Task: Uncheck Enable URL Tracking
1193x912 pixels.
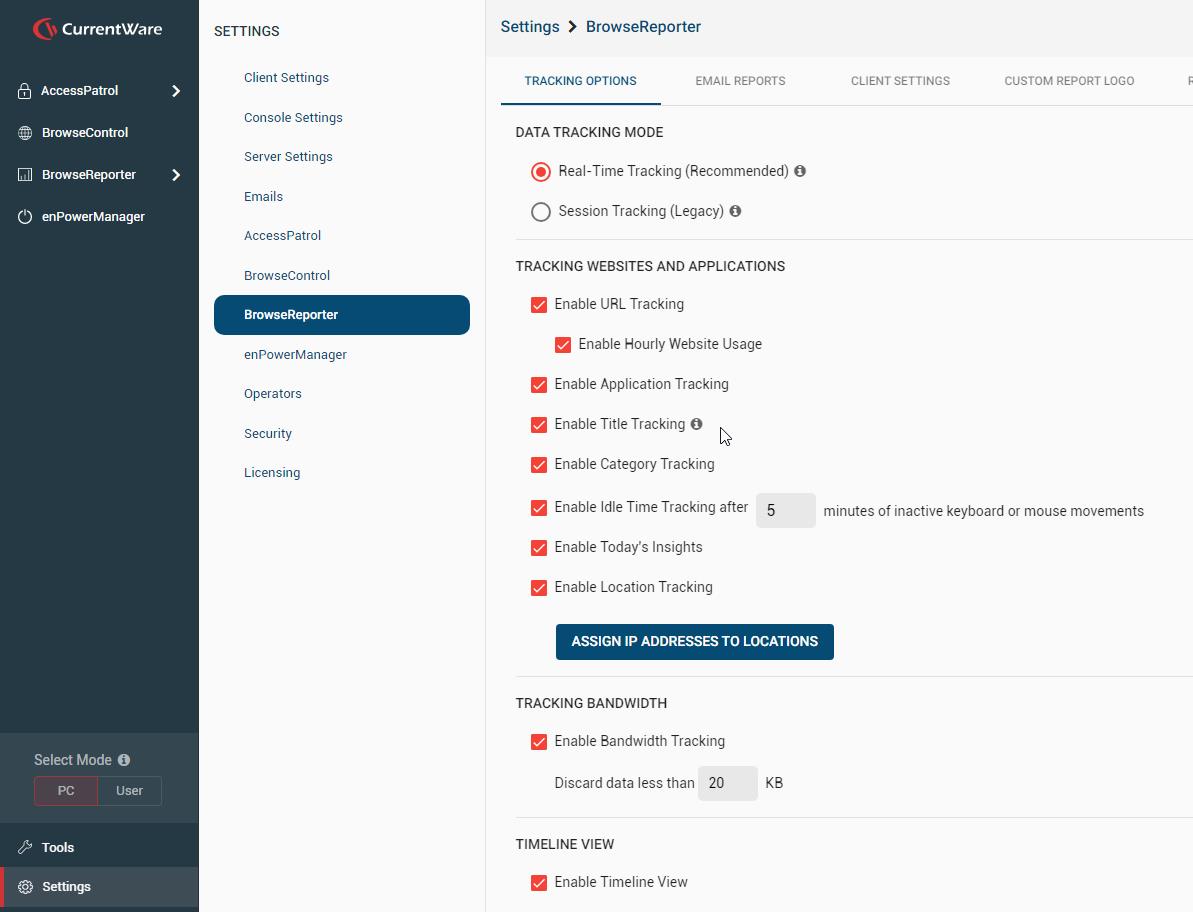Action: tap(539, 305)
